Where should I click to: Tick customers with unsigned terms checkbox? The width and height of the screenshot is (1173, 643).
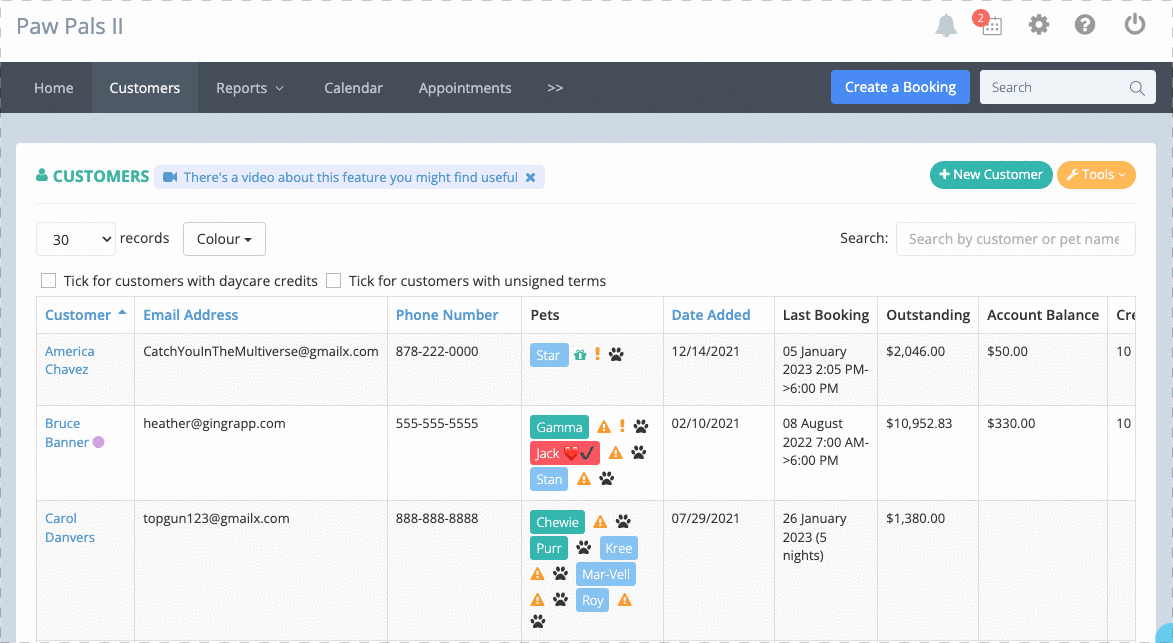point(334,280)
